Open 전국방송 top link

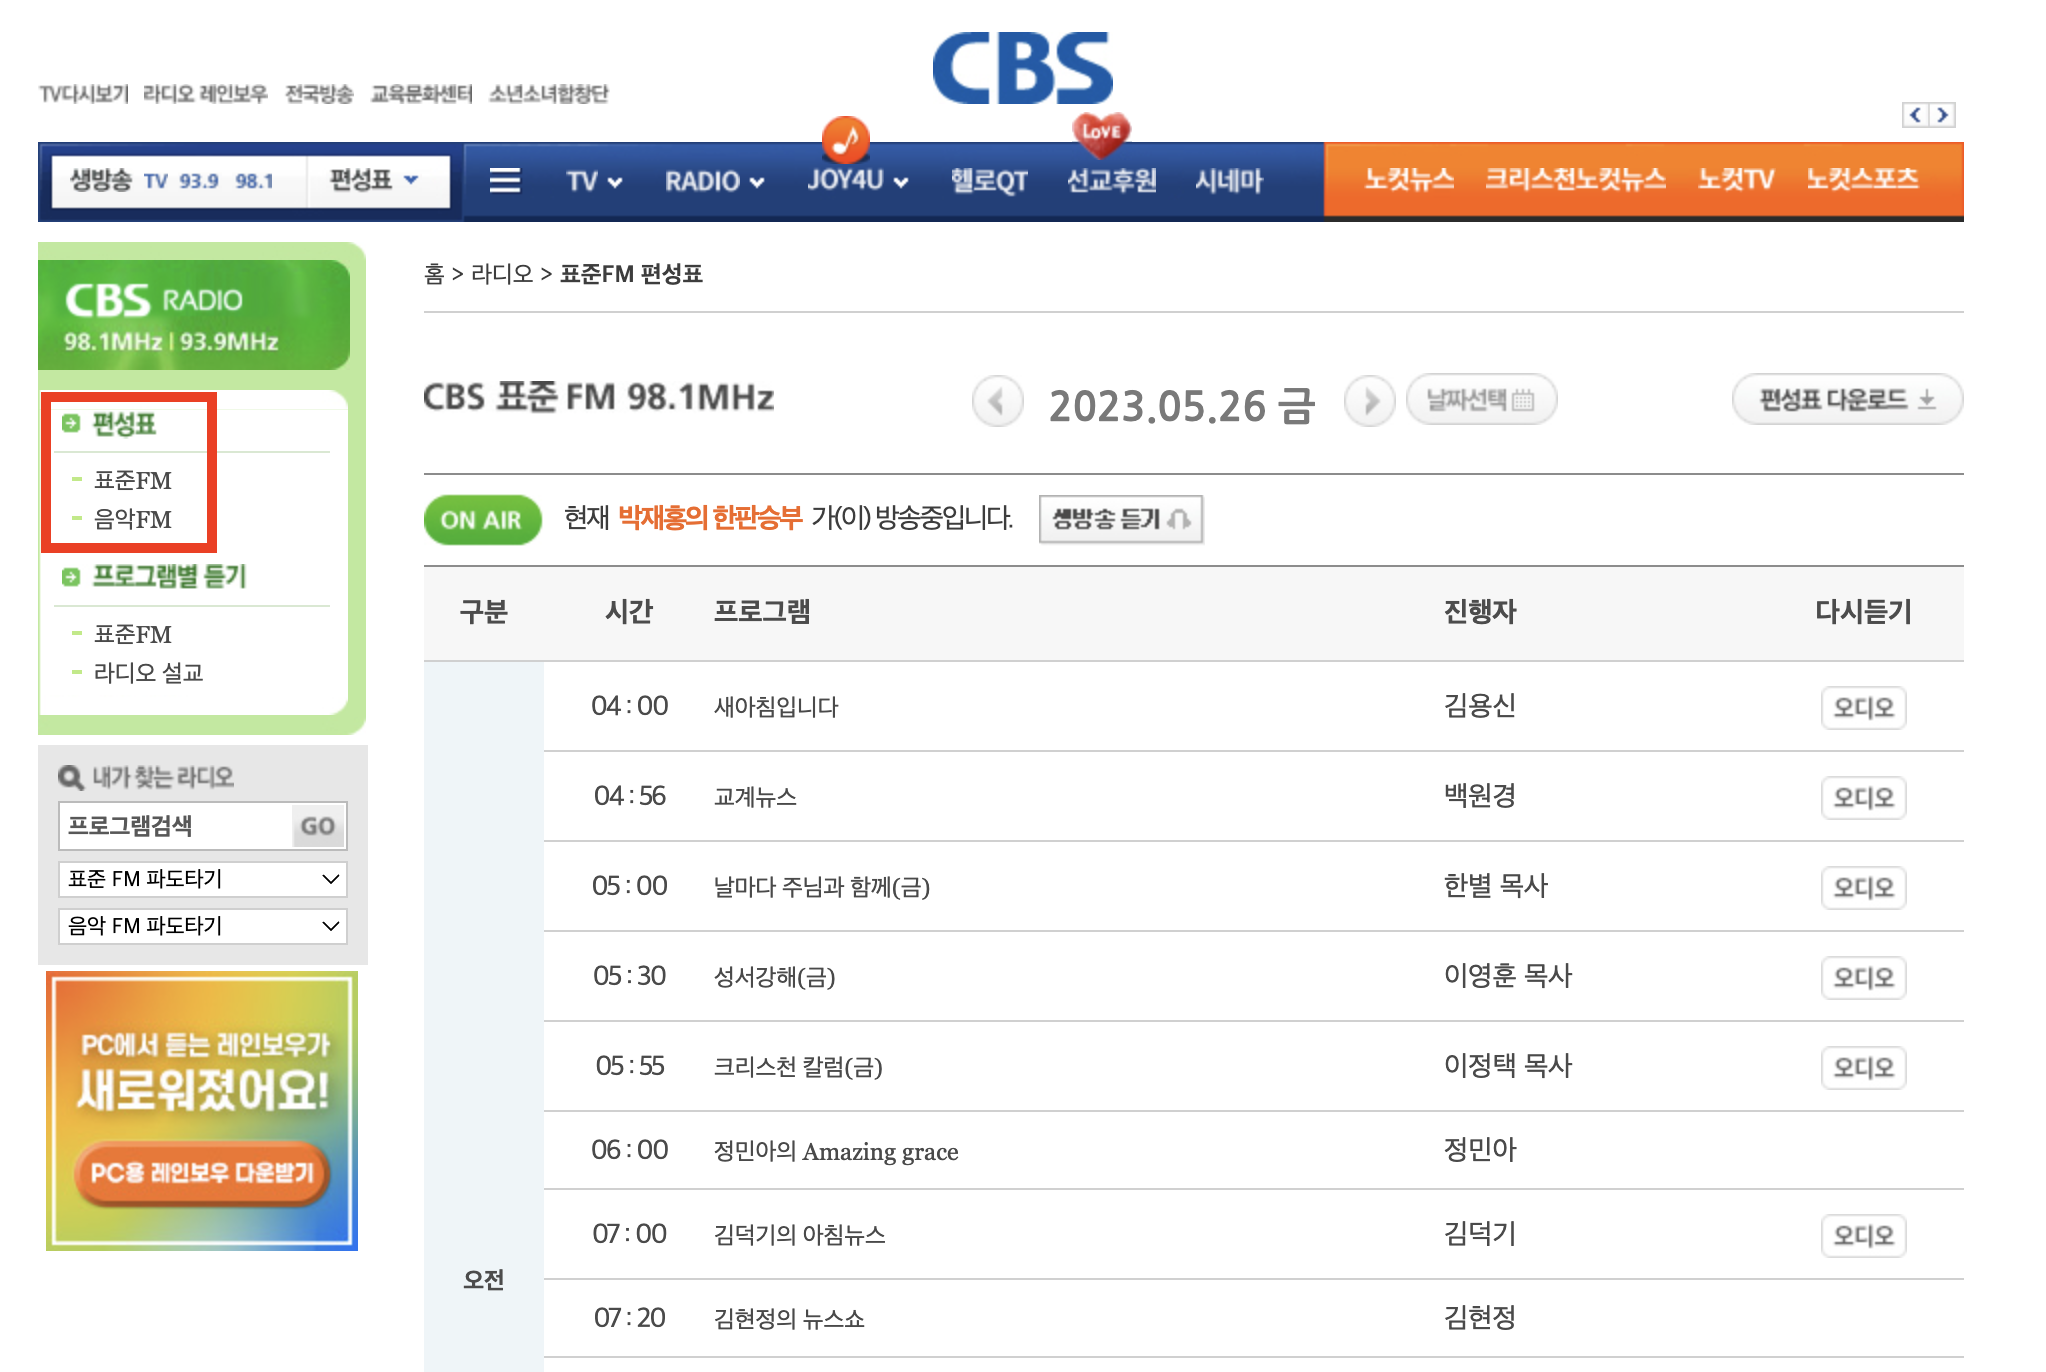click(x=319, y=94)
